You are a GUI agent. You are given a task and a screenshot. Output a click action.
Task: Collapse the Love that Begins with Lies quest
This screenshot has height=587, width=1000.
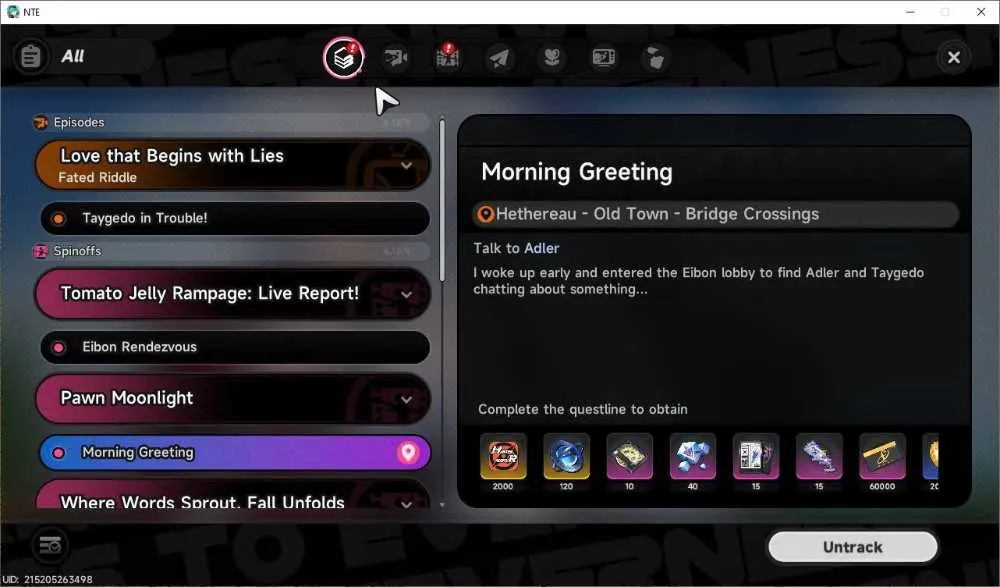[406, 165]
